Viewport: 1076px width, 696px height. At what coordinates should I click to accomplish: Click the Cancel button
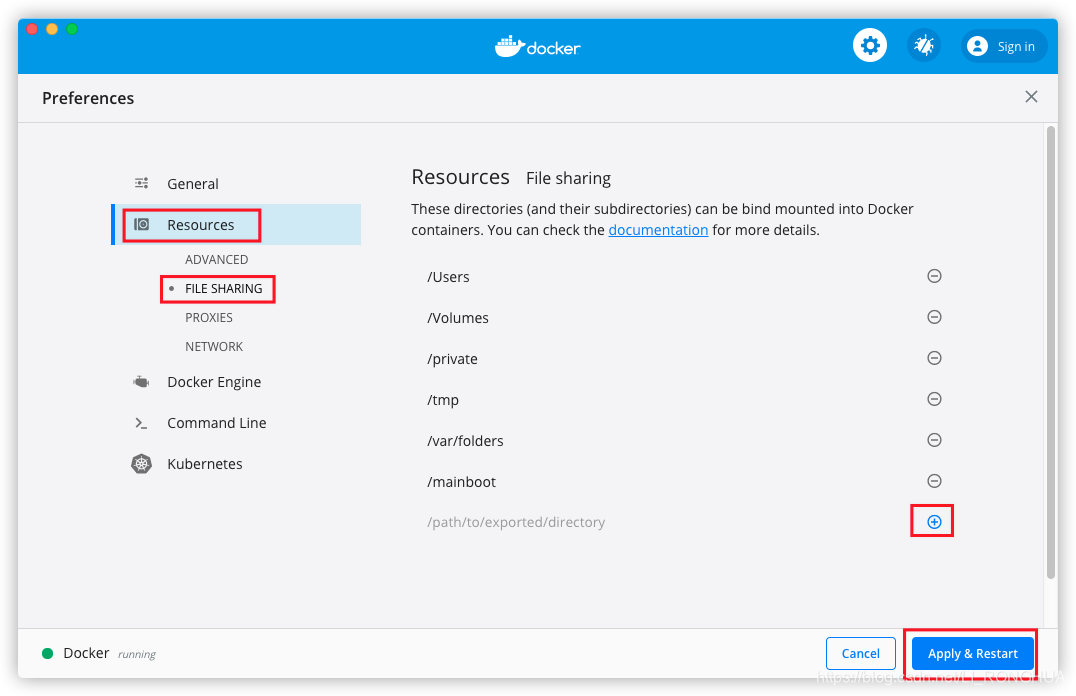point(861,653)
